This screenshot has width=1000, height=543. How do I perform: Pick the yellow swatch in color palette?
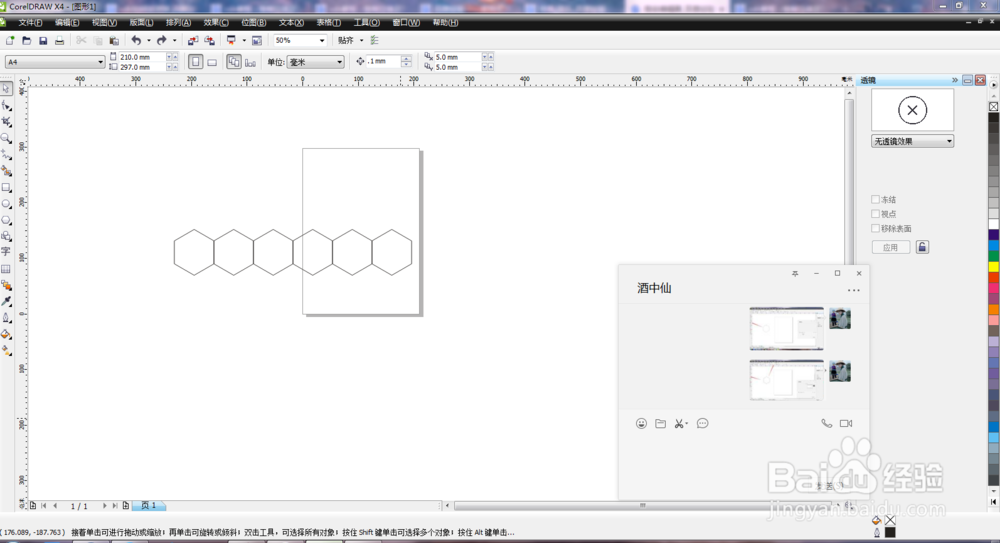[x=994, y=267]
